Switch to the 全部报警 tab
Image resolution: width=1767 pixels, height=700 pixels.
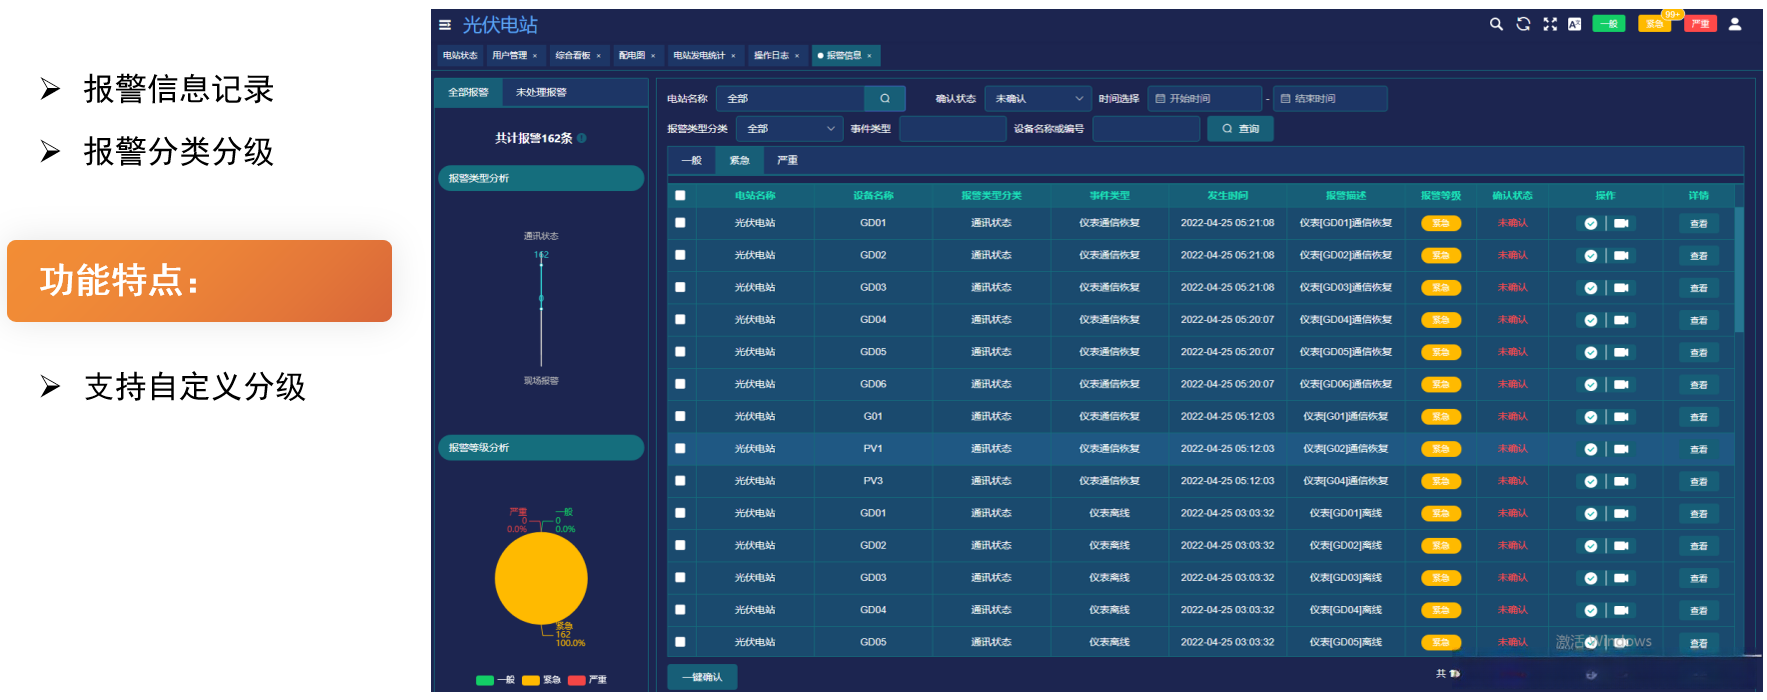[x=468, y=92]
